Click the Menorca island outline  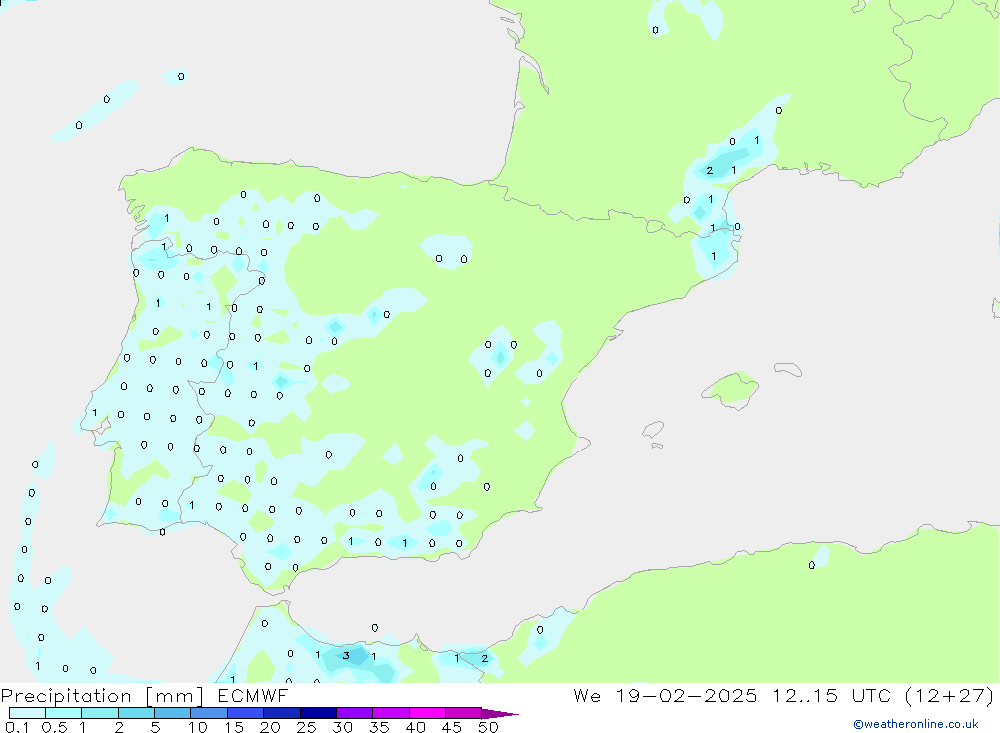click(x=787, y=369)
